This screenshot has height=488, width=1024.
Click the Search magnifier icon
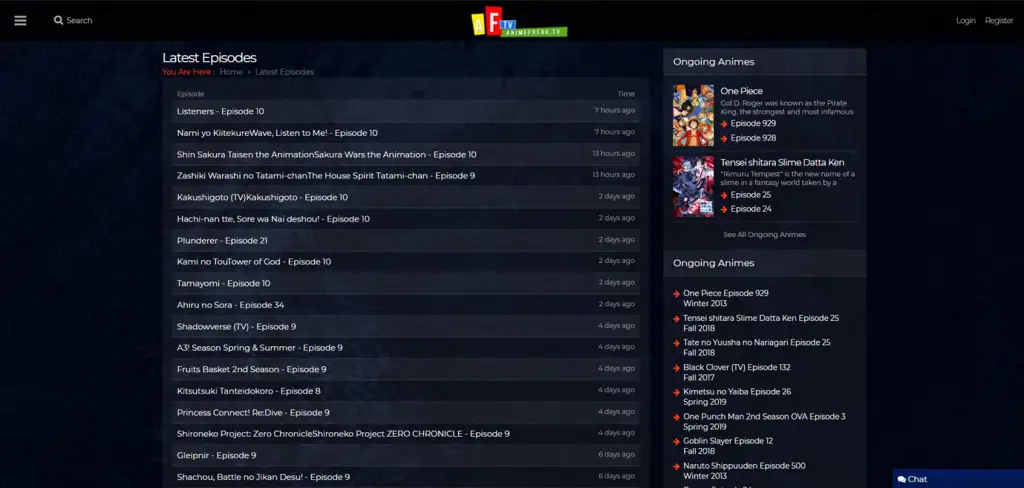(59, 20)
